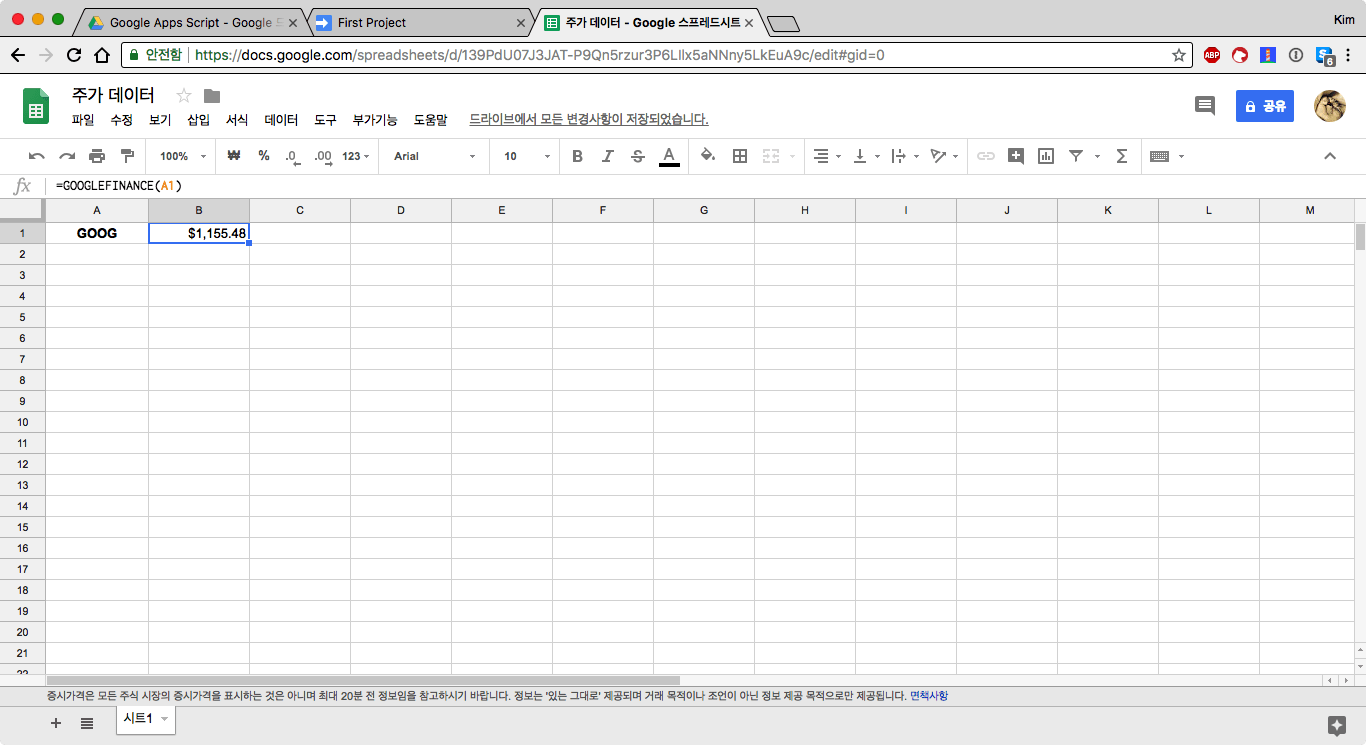Image resolution: width=1366 pixels, height=745 pixels.
Task: Insert a chart using toolbar icon
Action: point(1046,156)
